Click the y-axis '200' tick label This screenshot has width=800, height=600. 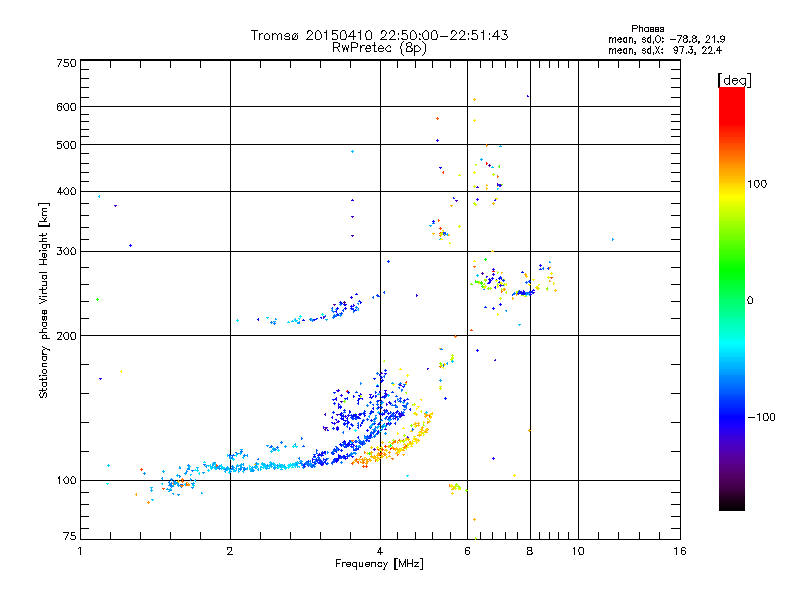tap(66, 336)
